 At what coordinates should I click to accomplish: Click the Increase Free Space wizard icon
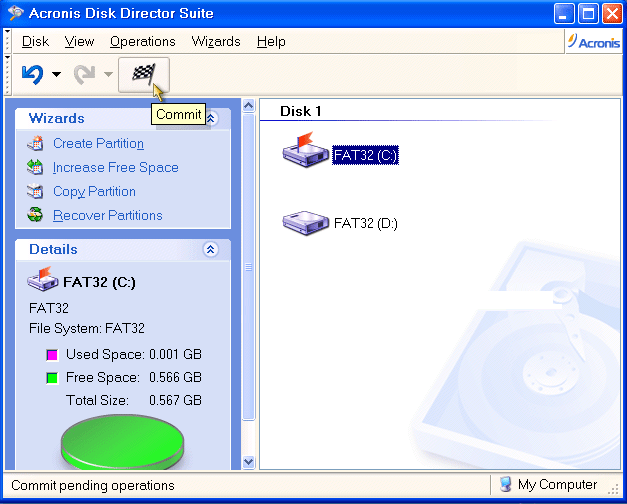pos(36,168)
